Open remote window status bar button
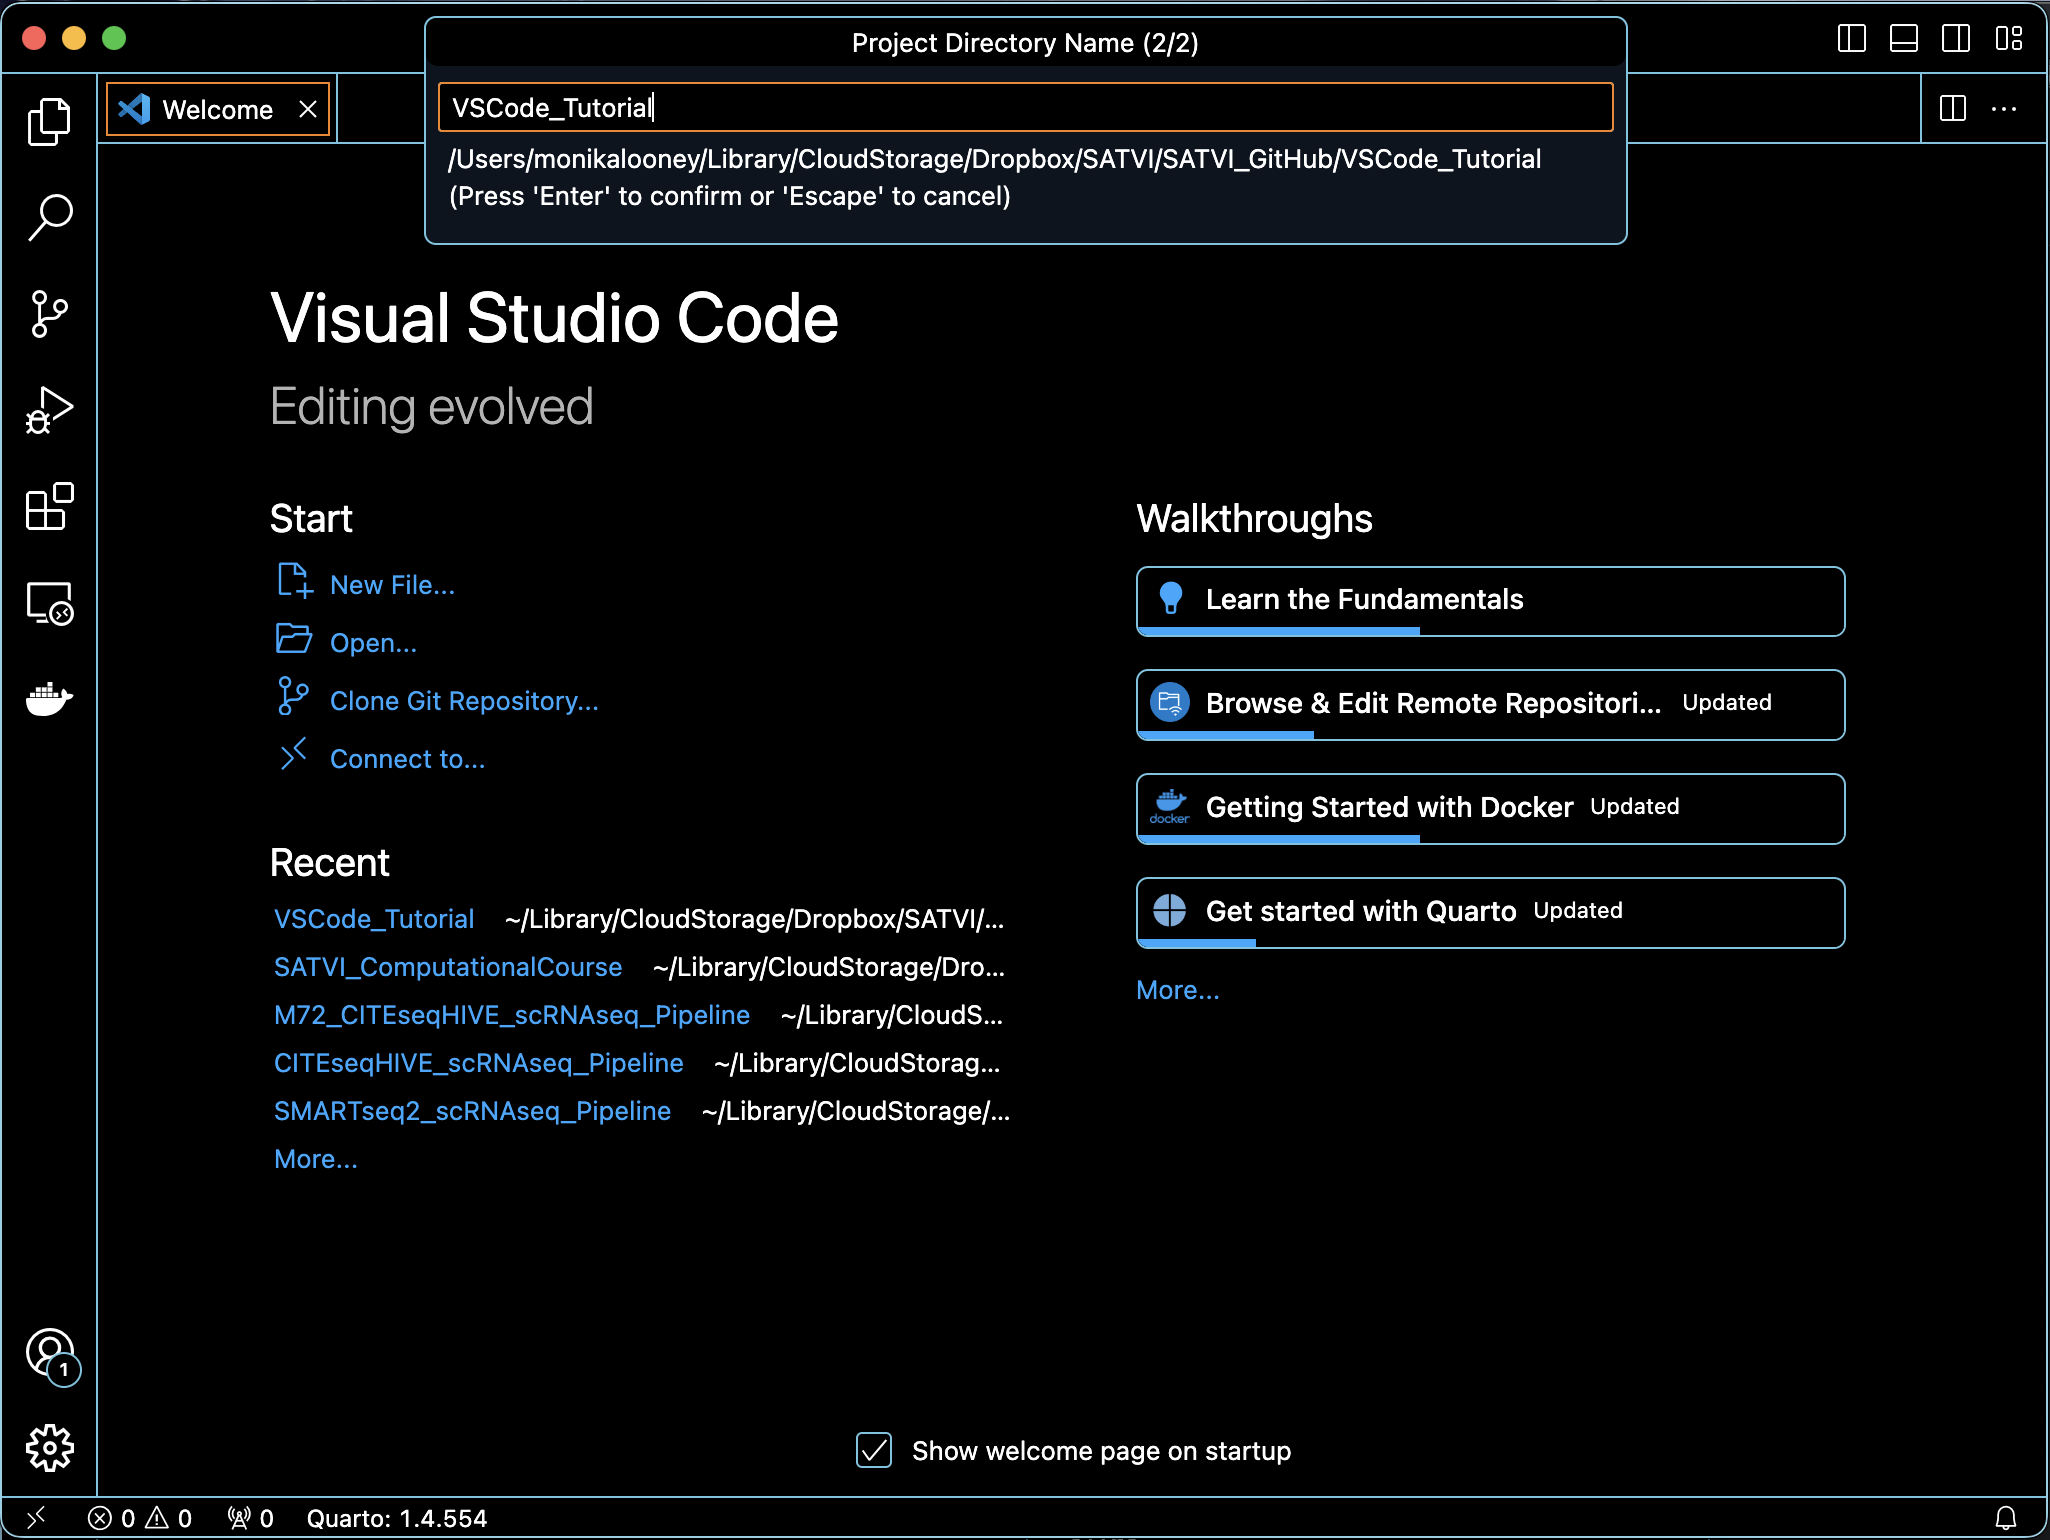This screenshot has width=2050, height=1540. click(x=36, y=1518)
